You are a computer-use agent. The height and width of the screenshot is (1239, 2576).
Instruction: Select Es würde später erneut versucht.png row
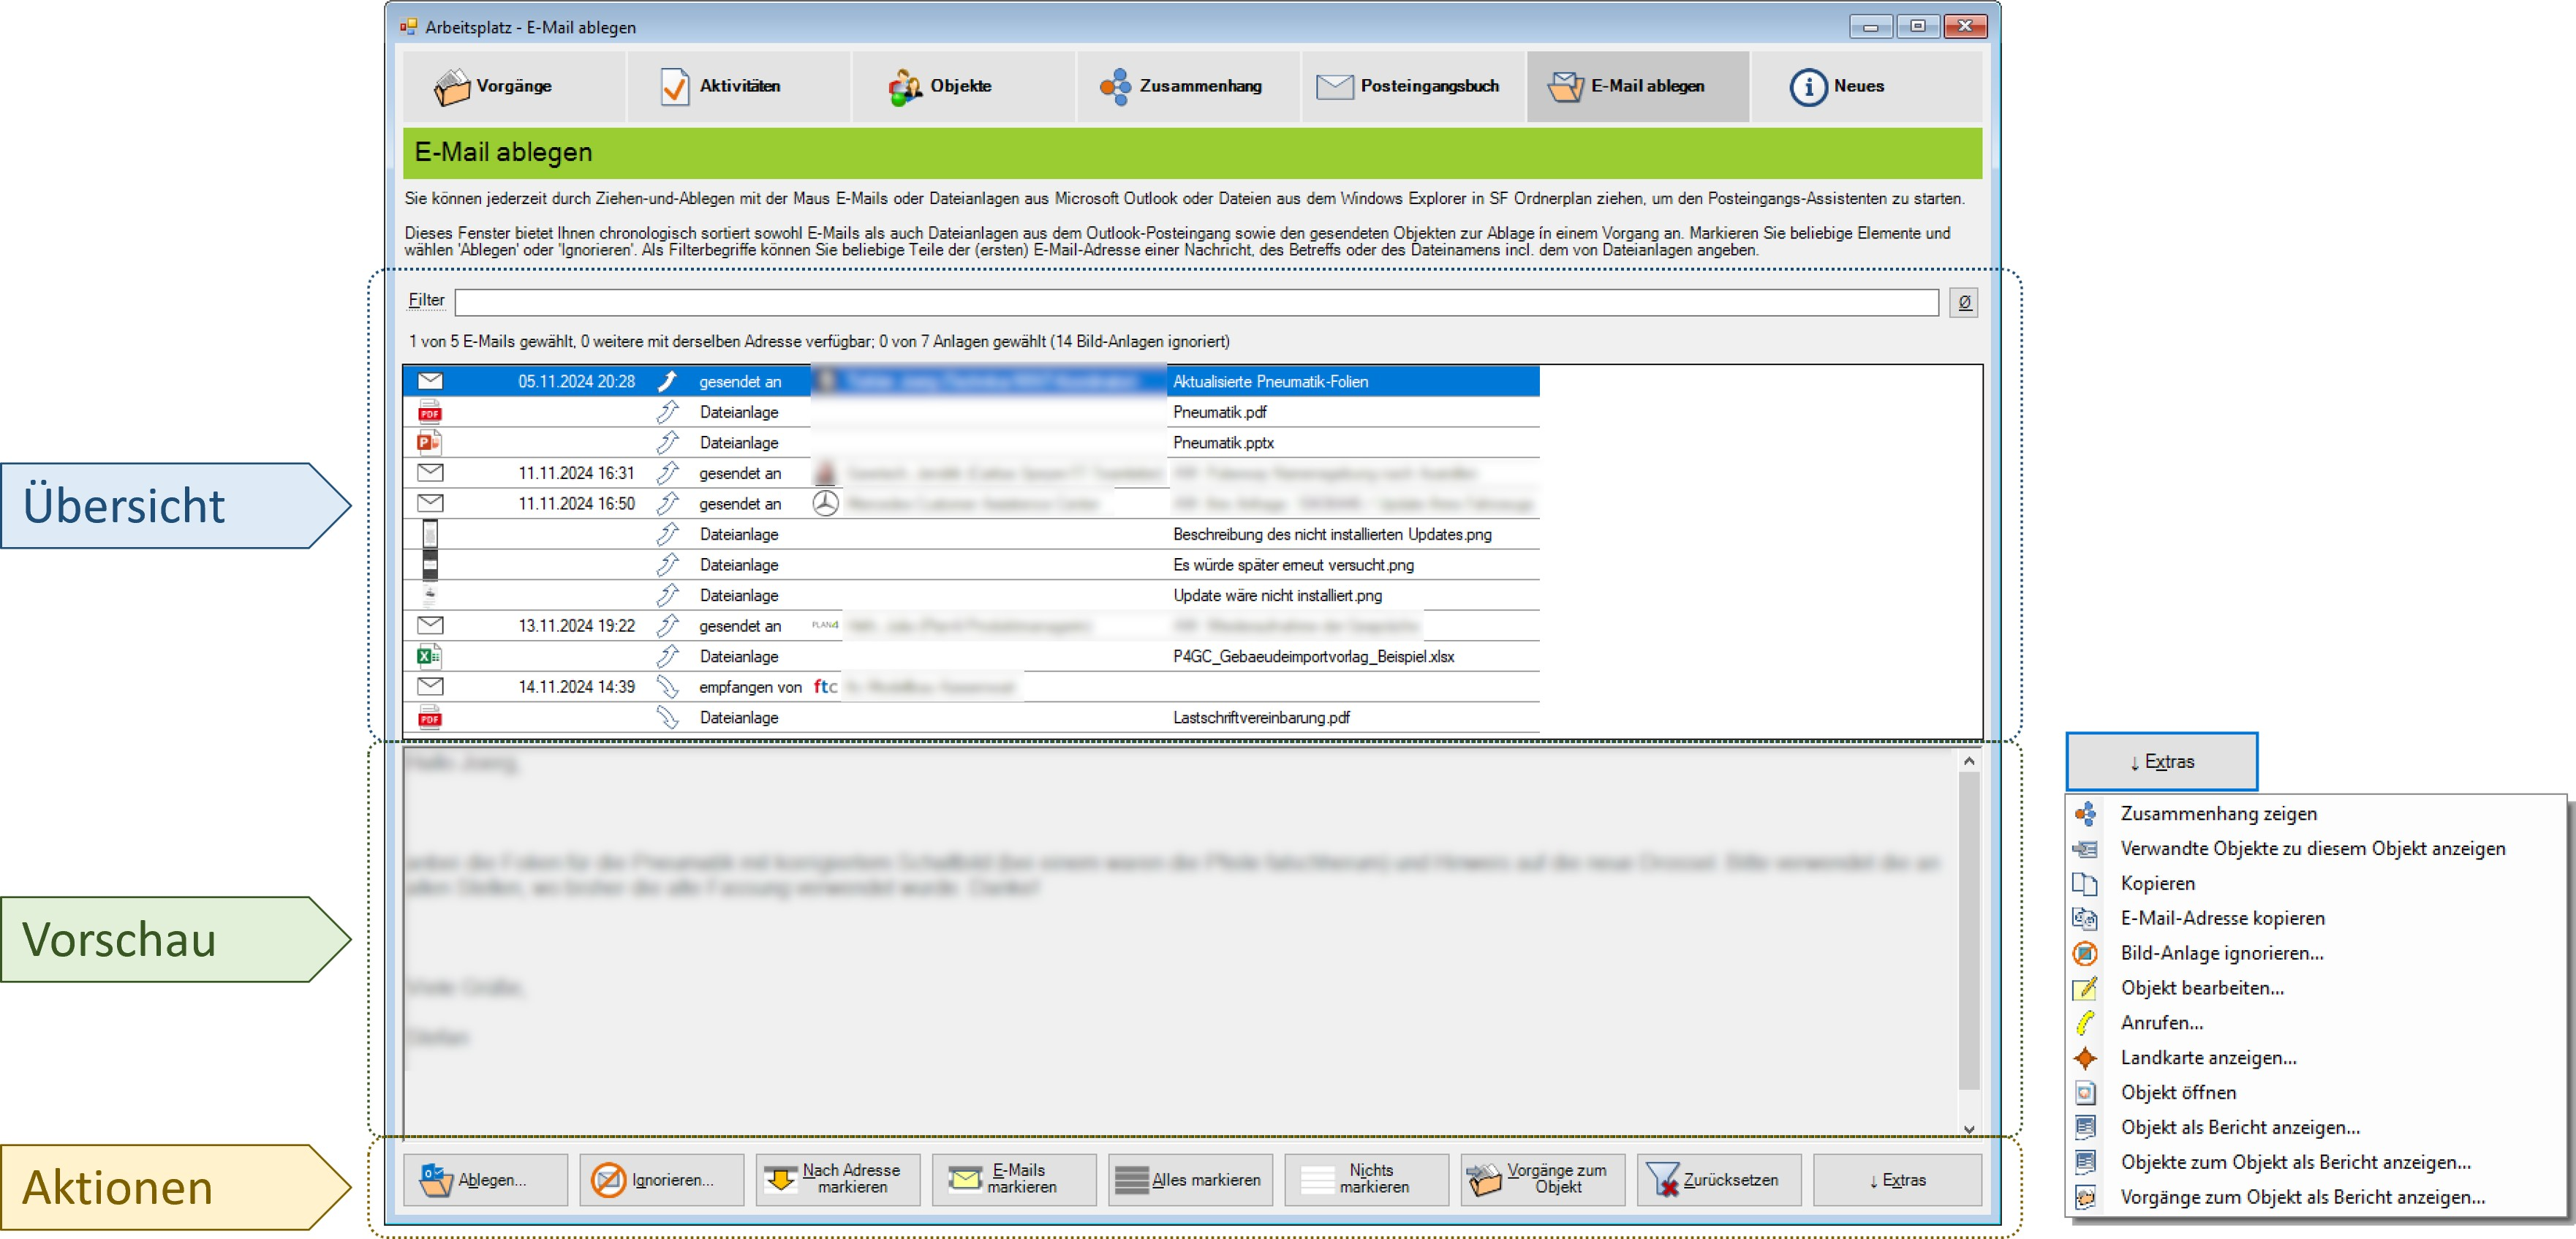pyautogui.click(x=970, y=565)
